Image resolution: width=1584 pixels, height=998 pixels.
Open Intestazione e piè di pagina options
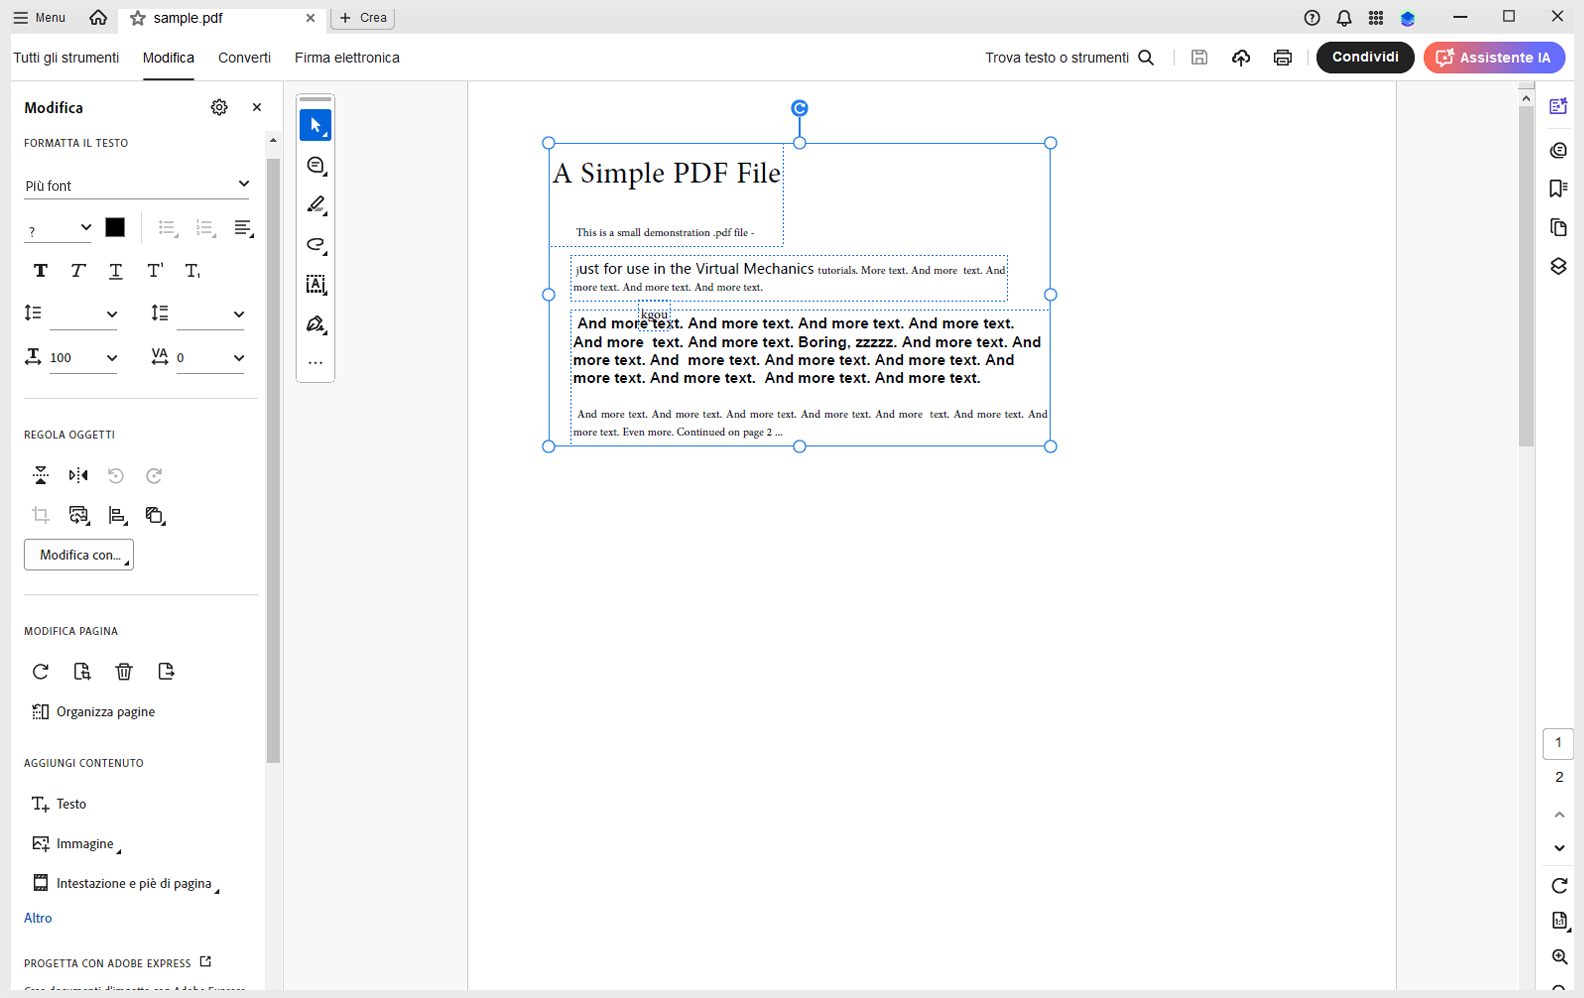(124, 883)
